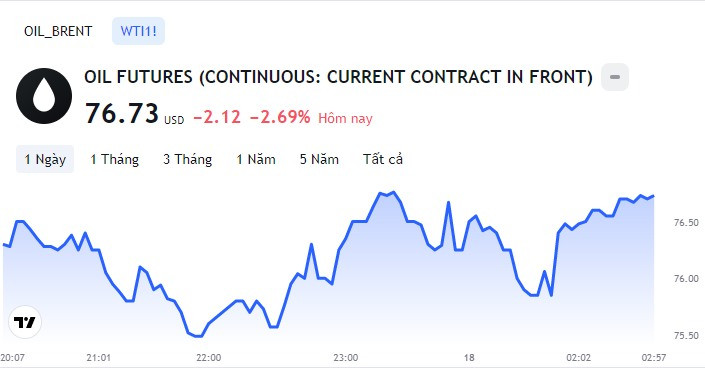Image resolution: width=705 pixels, height=368 pixels.
Task: Click the −2.12 price change figure
Action: coord(217,117)
